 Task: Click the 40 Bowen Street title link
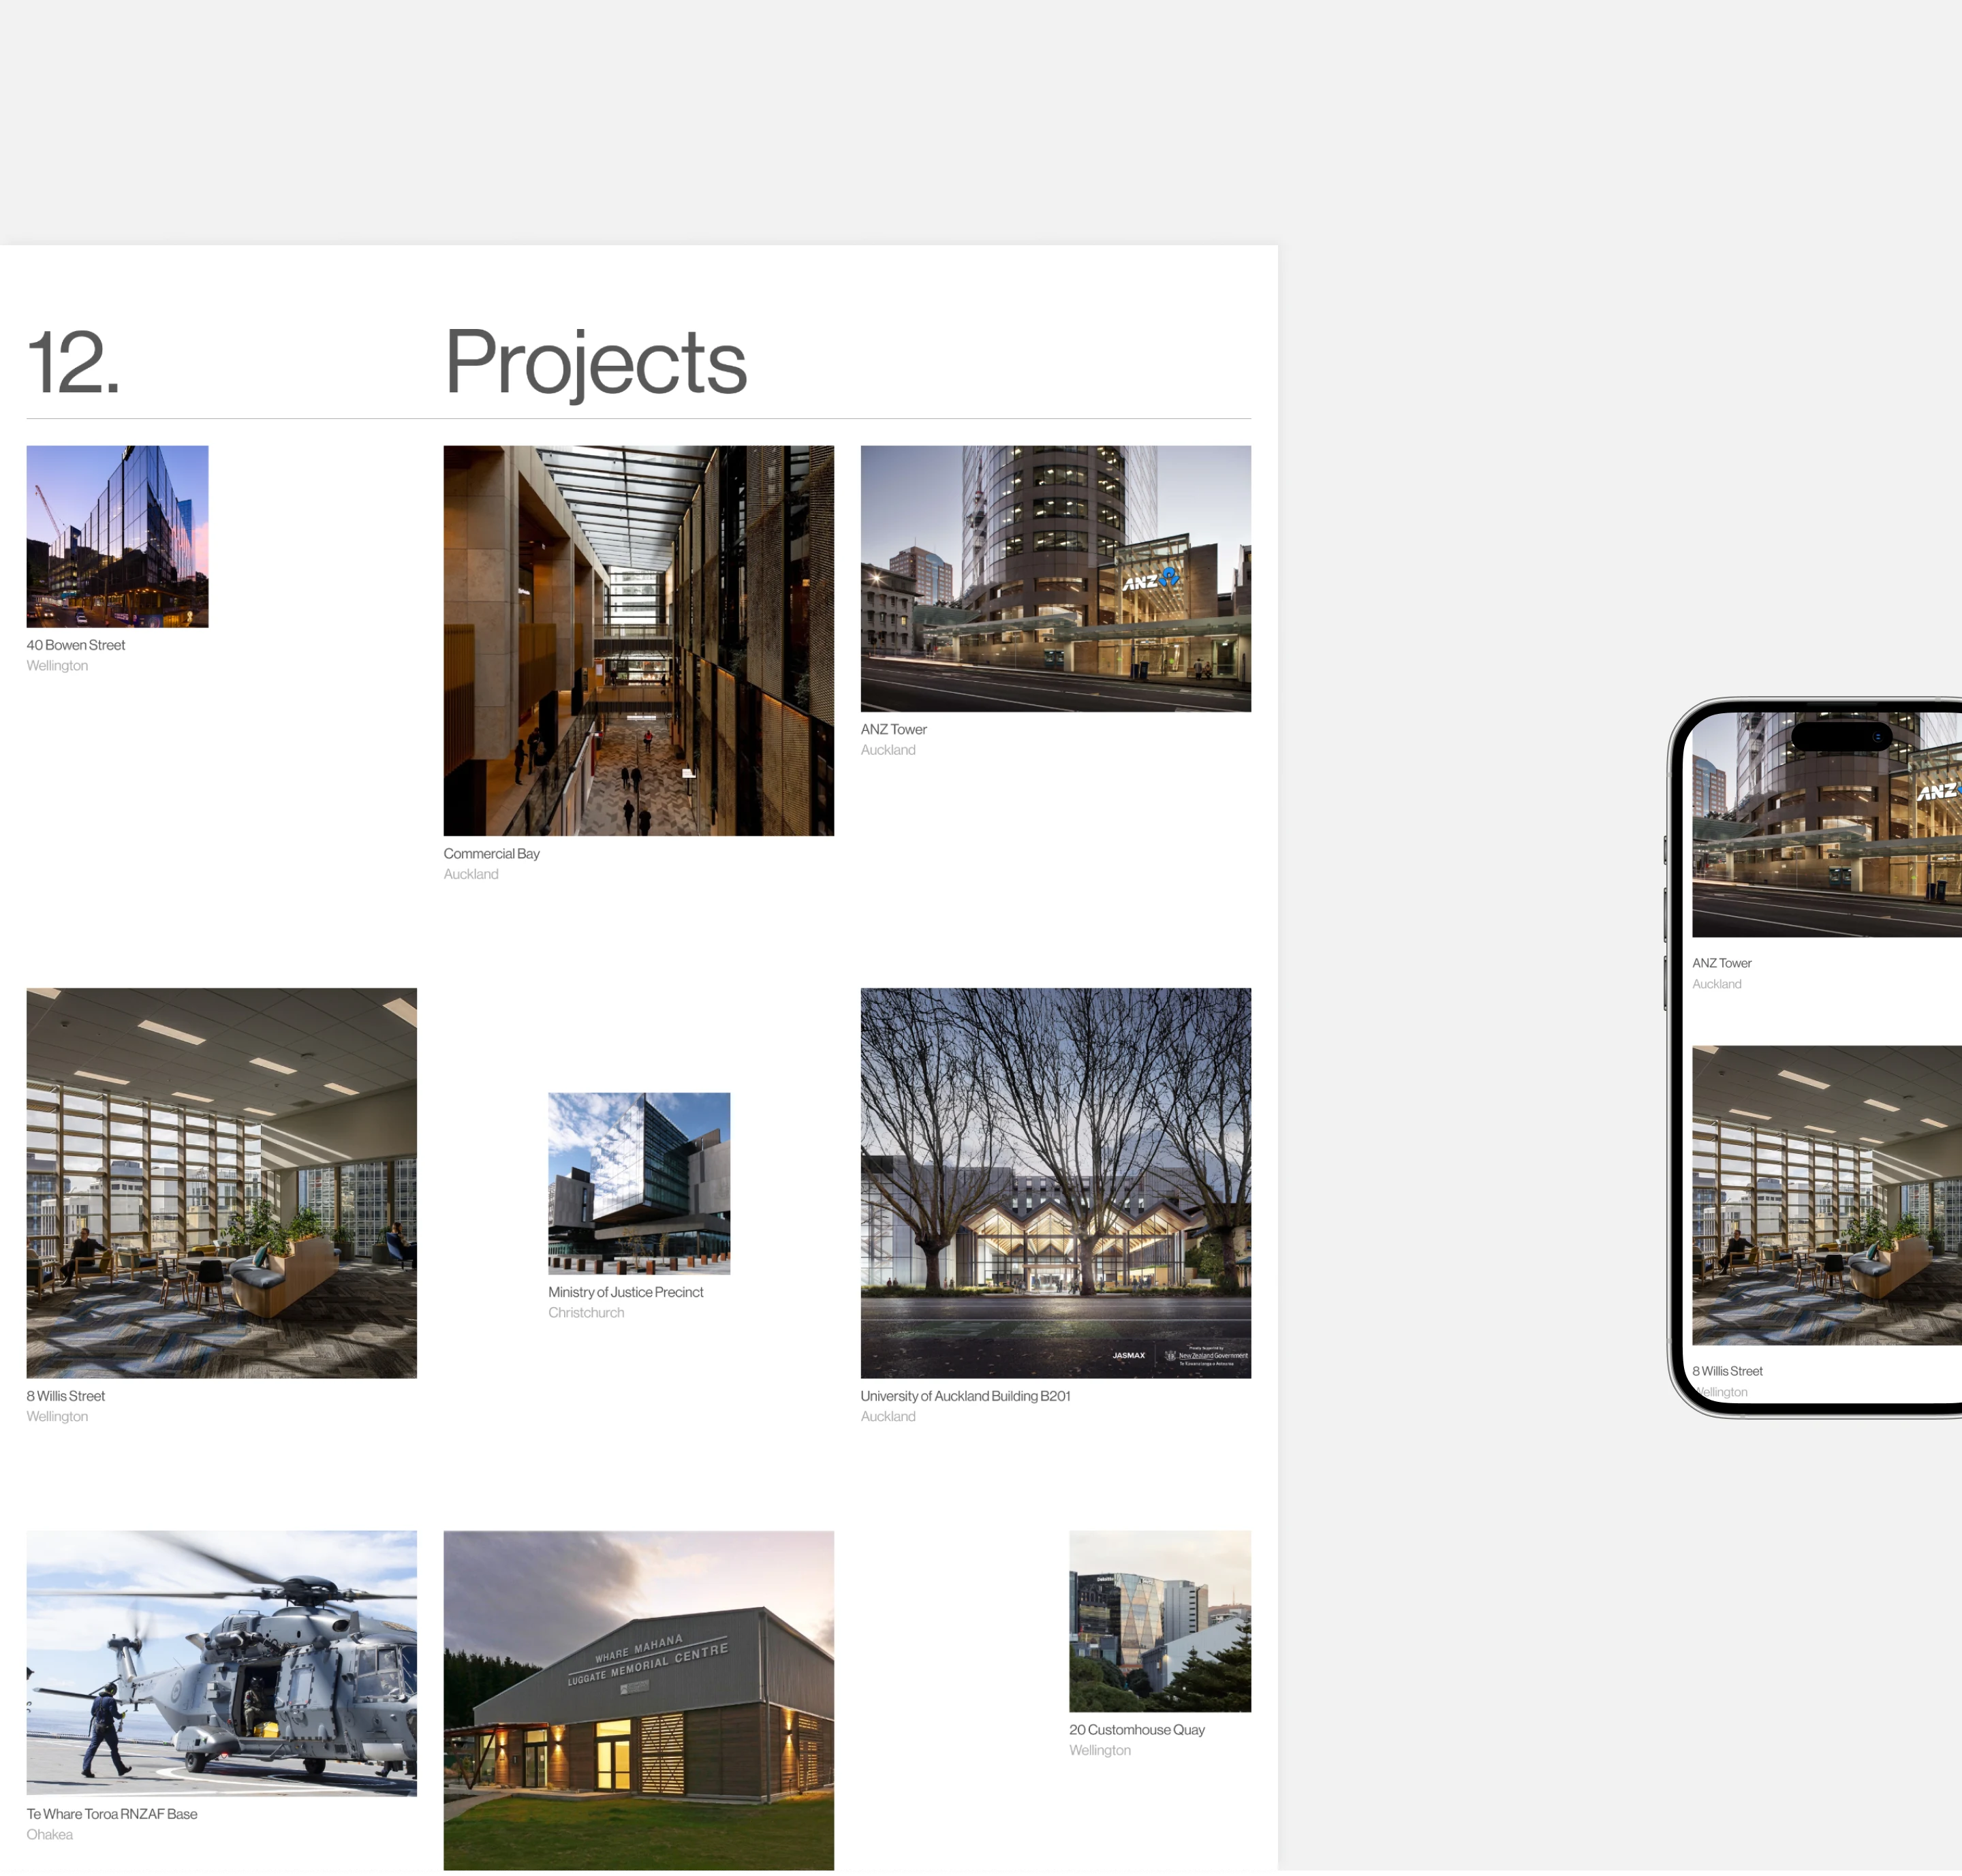(x=76, y=645)
